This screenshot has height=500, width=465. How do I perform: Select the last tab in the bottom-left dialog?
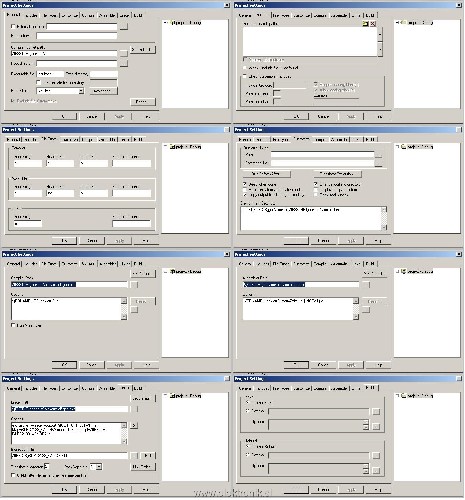pos(138,388)
